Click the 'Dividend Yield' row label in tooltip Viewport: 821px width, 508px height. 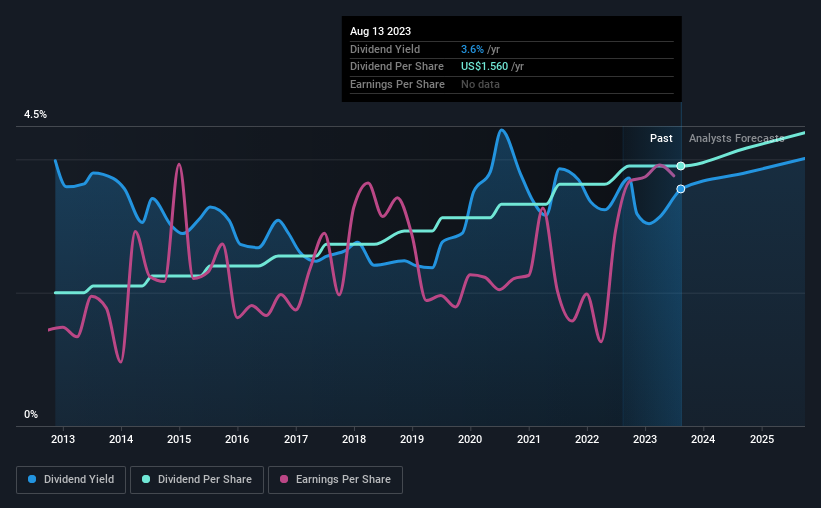[385, 49]
